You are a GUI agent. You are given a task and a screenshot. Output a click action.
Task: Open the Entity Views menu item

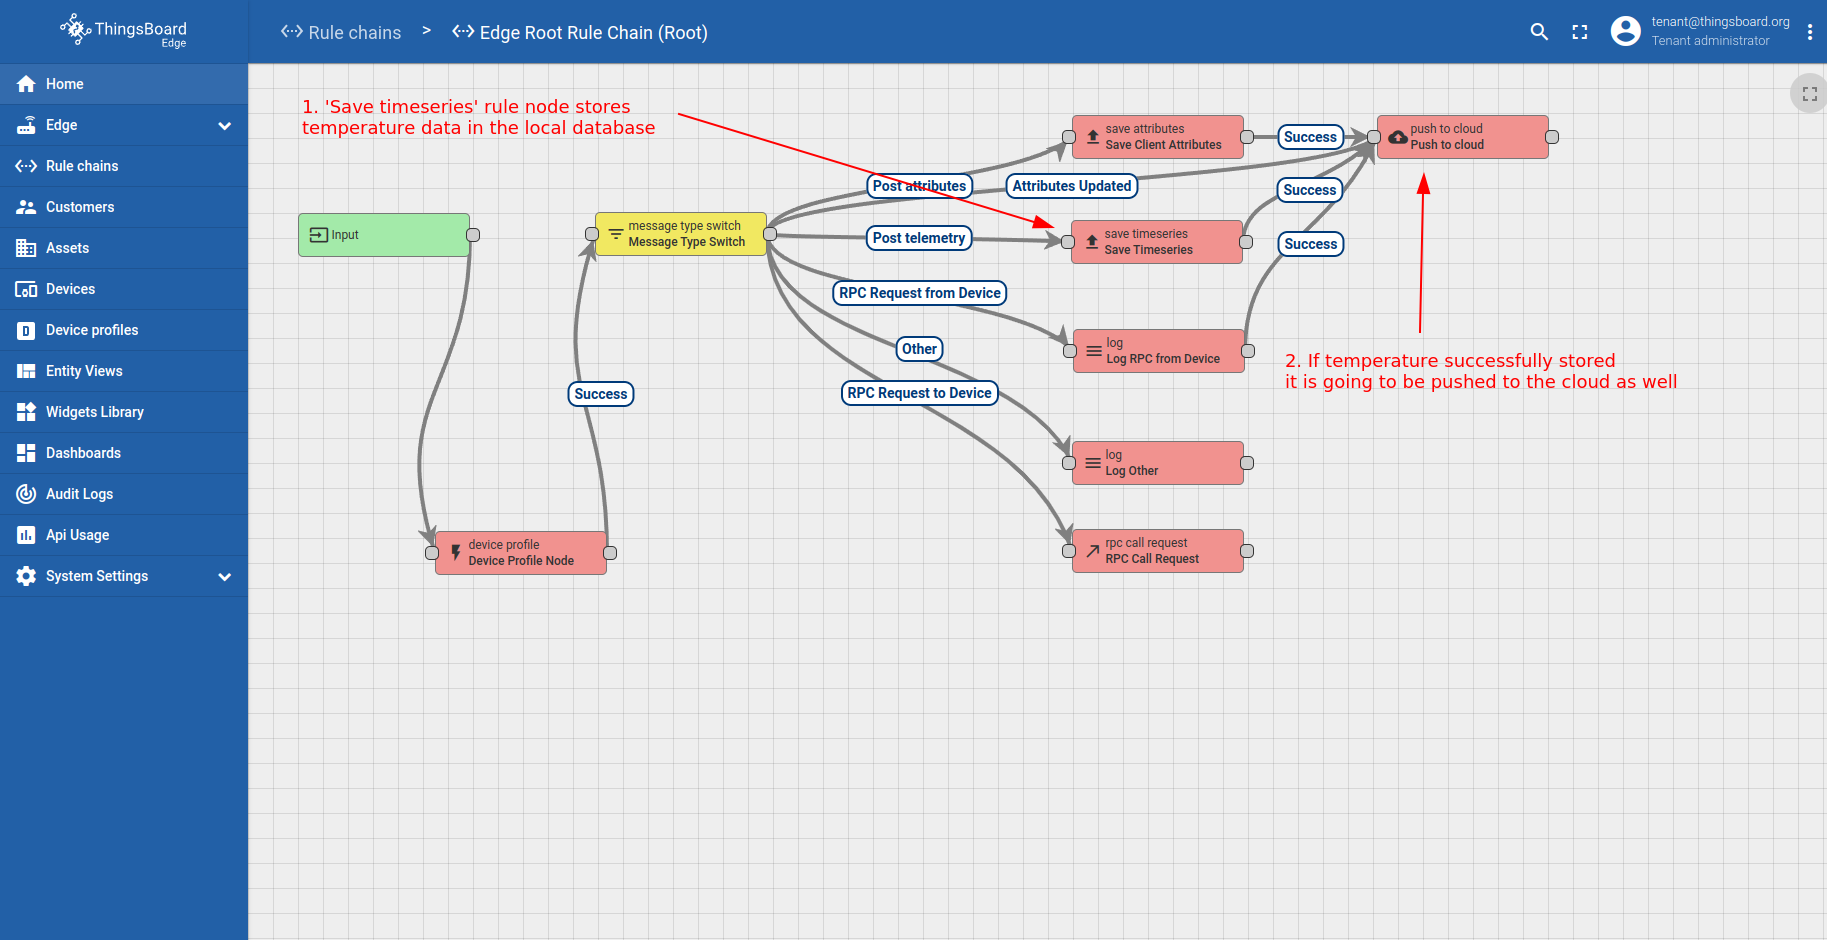pyautogui.click(x=124, y=371)
